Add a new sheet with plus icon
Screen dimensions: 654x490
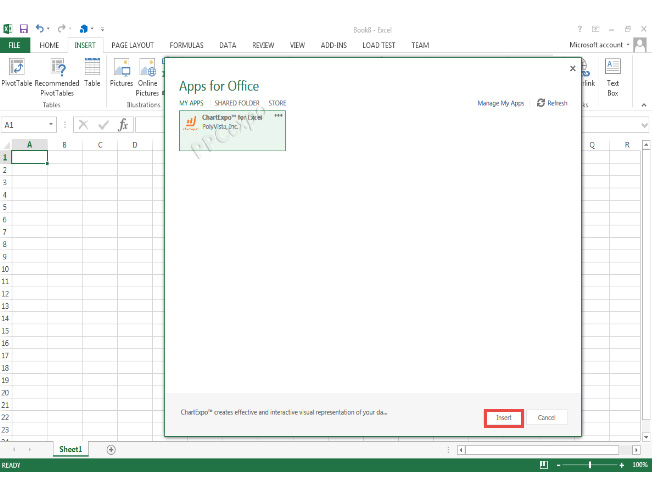point(111,450)
